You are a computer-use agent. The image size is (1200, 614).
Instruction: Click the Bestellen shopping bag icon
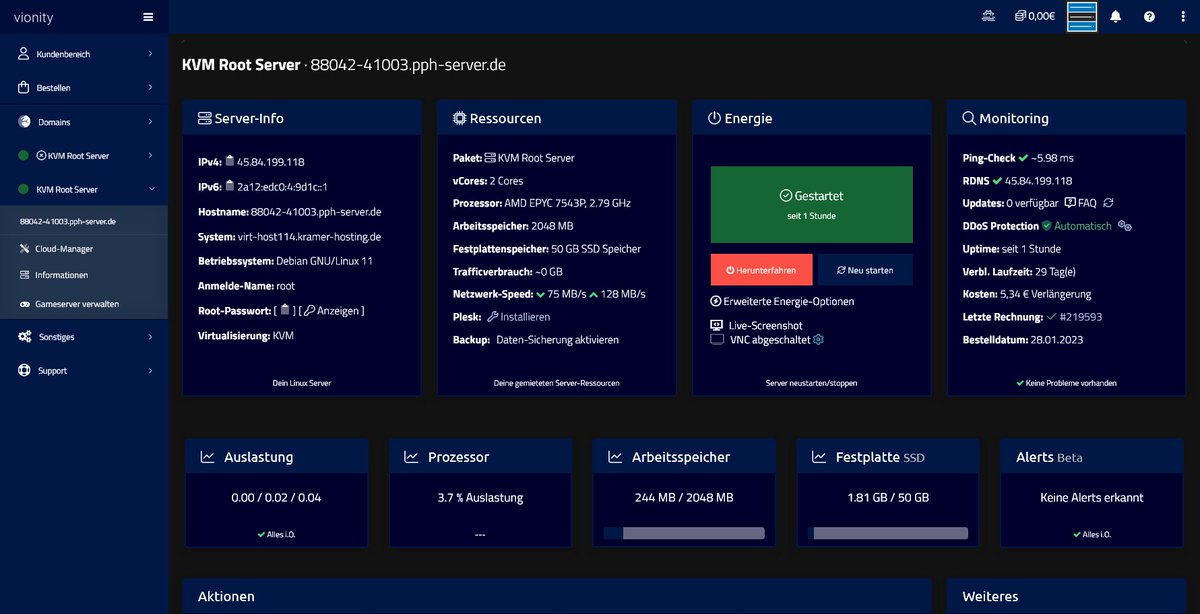point(24,88)
